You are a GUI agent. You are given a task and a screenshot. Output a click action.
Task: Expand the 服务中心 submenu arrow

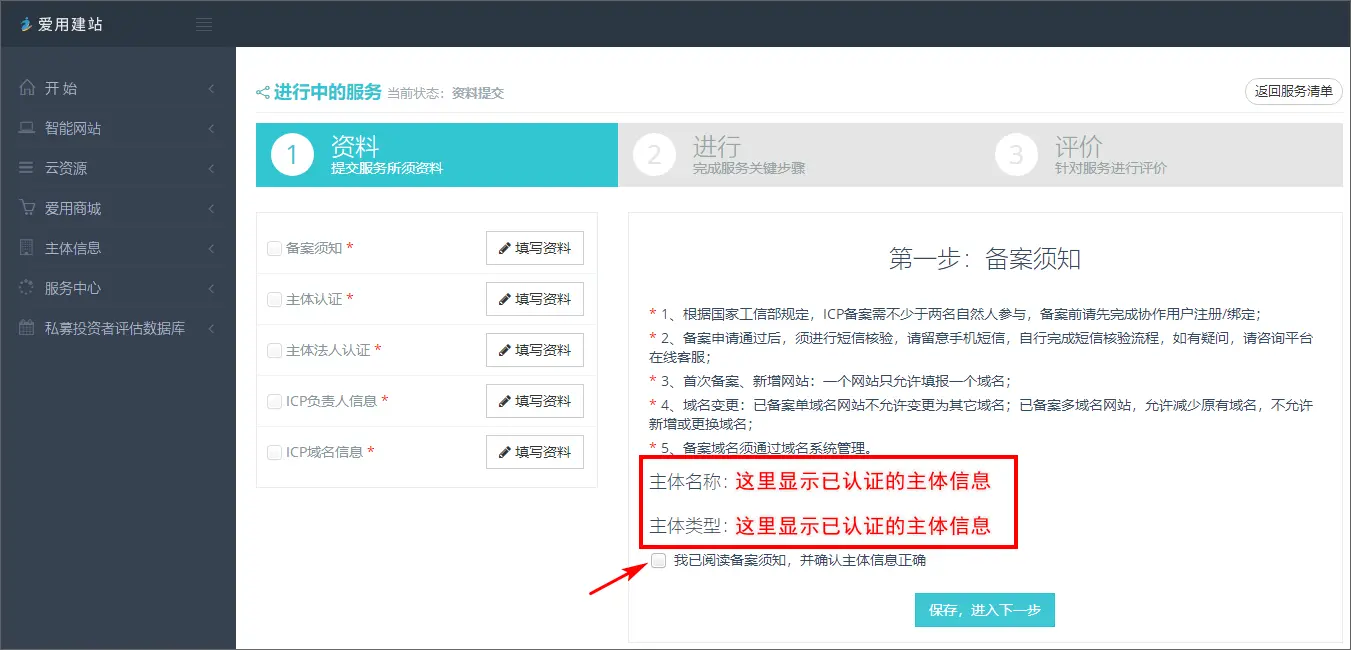[211, 289]
